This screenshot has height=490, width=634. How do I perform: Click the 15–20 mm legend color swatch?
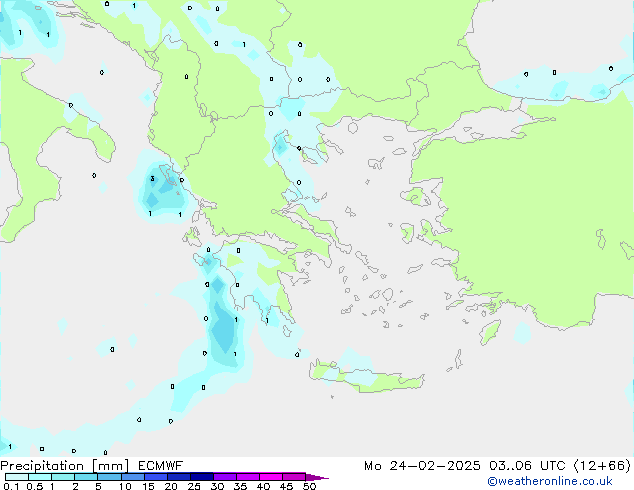click(x=155, y=477)
